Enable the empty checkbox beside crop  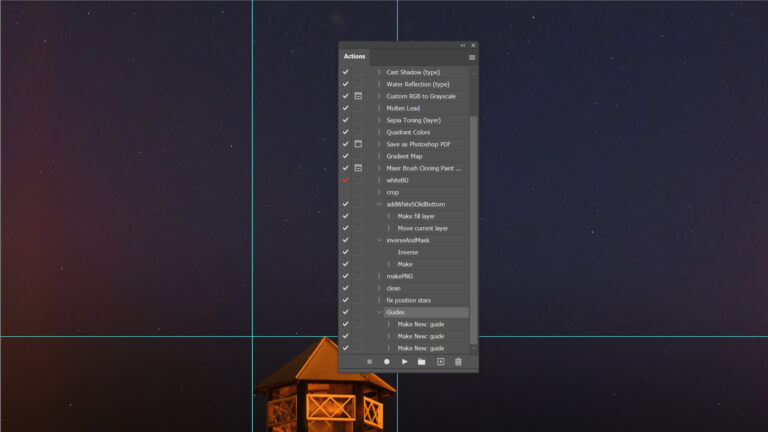[x=346, y=192]
